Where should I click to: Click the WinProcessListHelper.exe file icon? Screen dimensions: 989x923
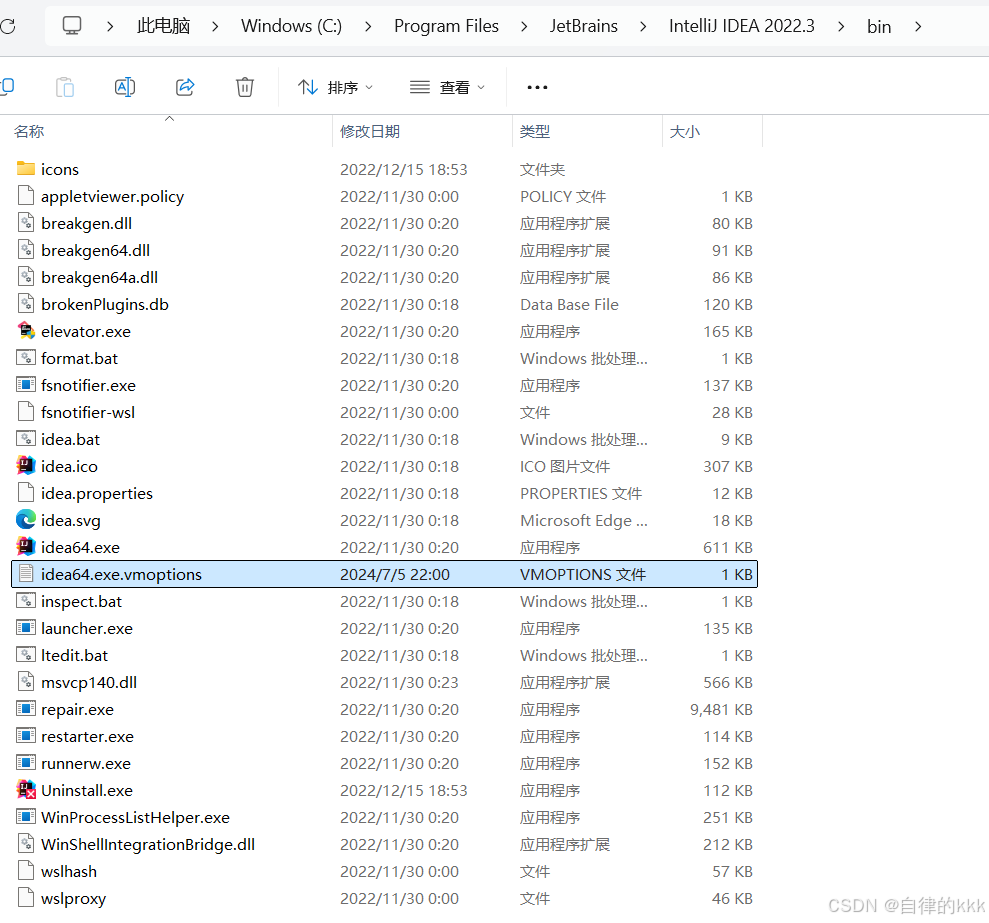26,816
